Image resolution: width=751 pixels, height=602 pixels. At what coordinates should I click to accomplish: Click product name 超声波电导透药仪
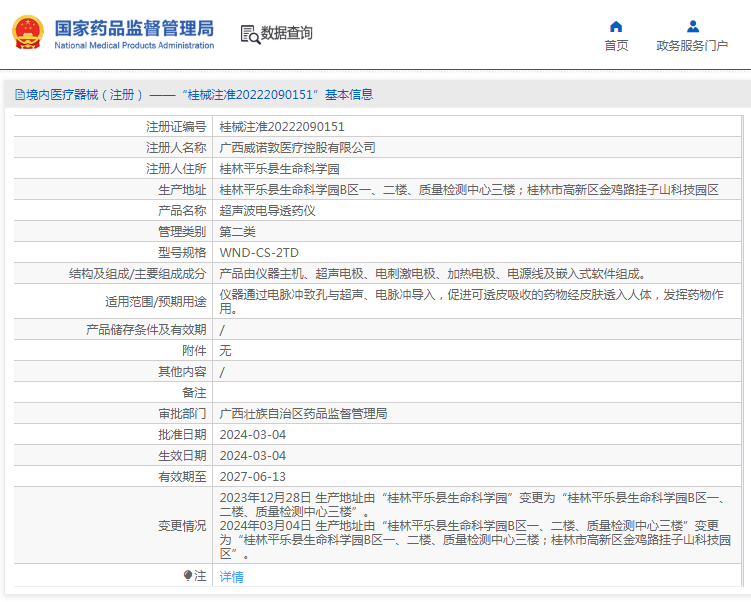(267, 211)
